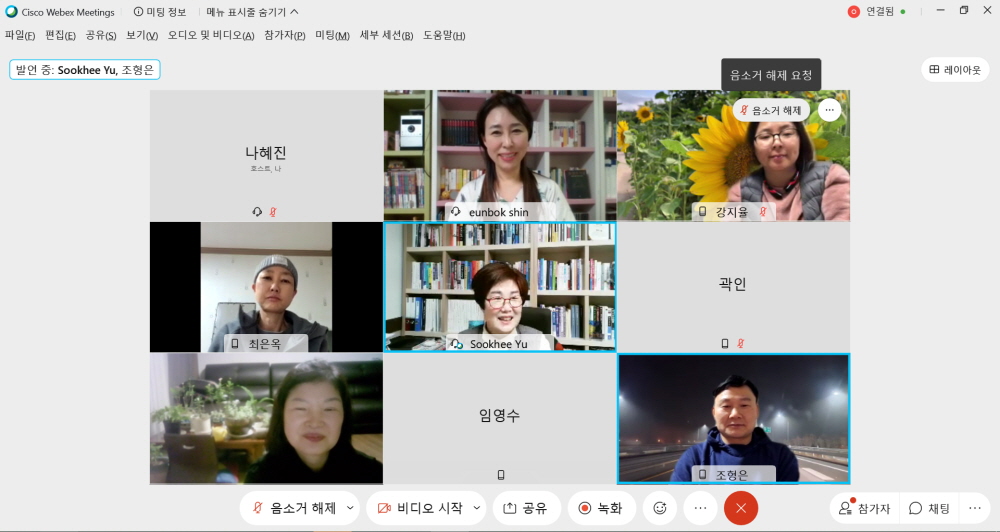Image resolution: width=1000 pixels, height=532 pixels.
Task: Click the chat bubble icon in 채팅 button
Action: click(x=915, y=508)
